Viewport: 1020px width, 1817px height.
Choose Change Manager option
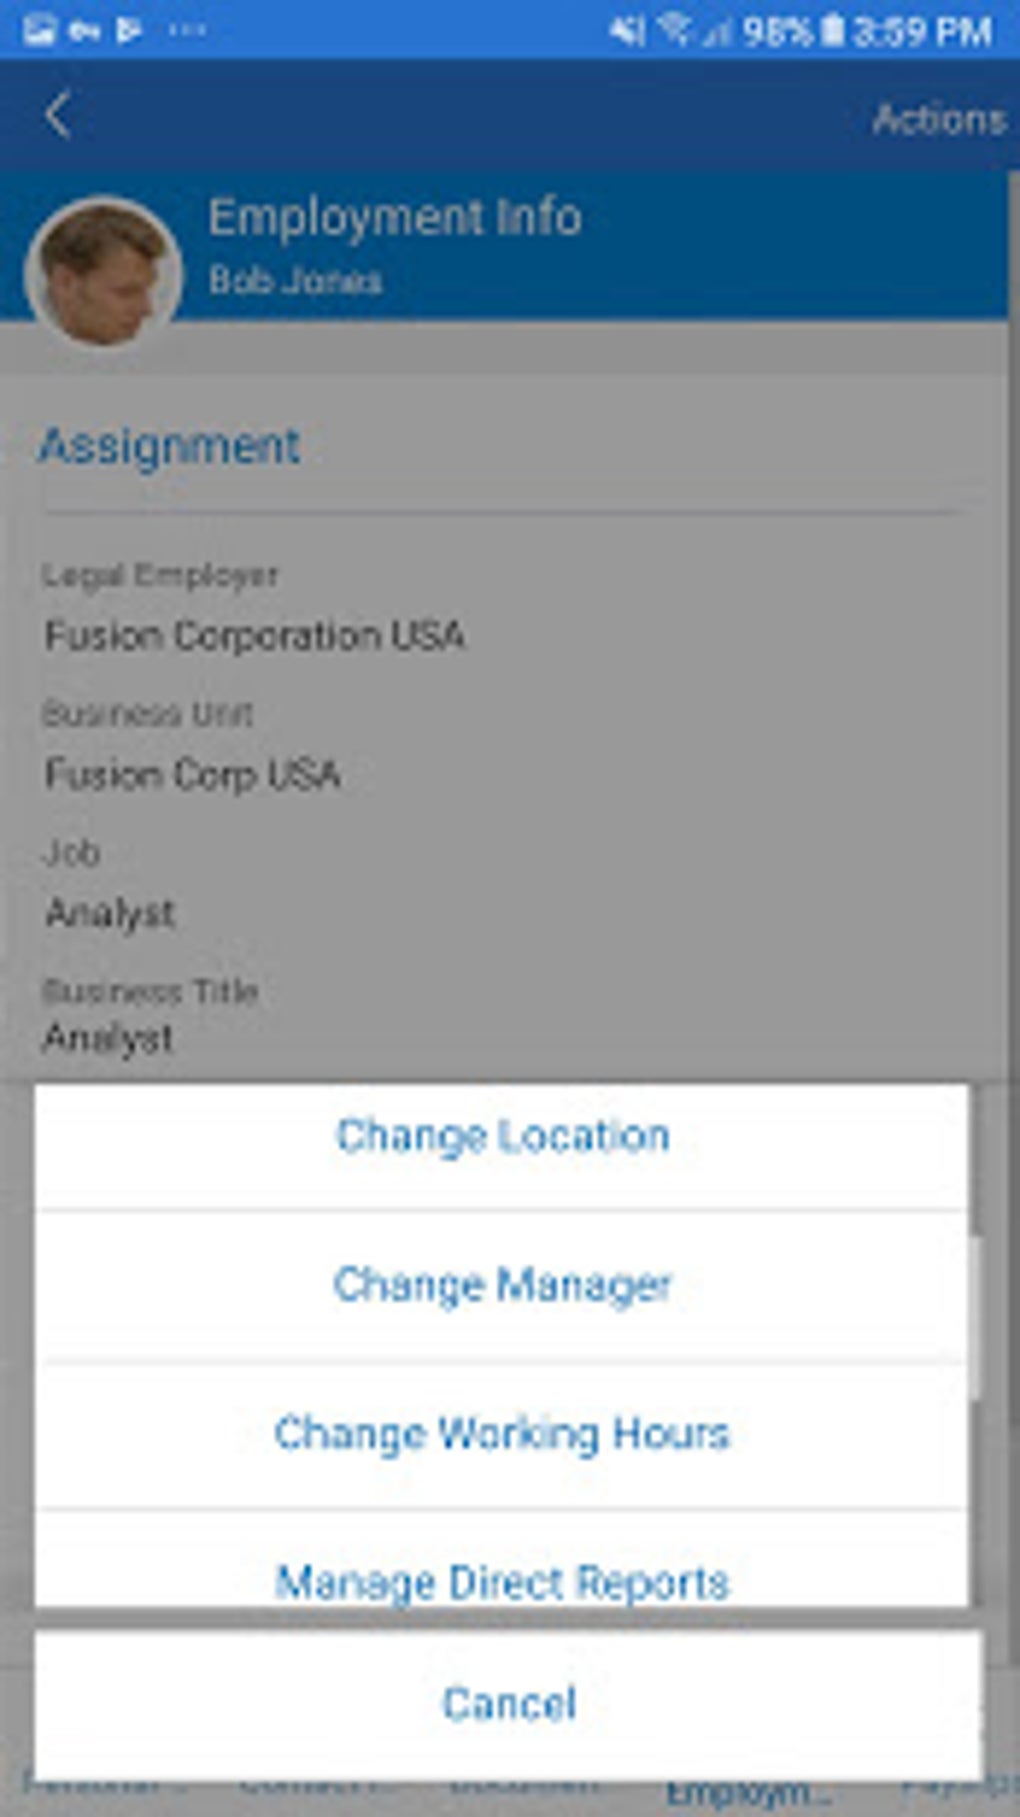502,1285
